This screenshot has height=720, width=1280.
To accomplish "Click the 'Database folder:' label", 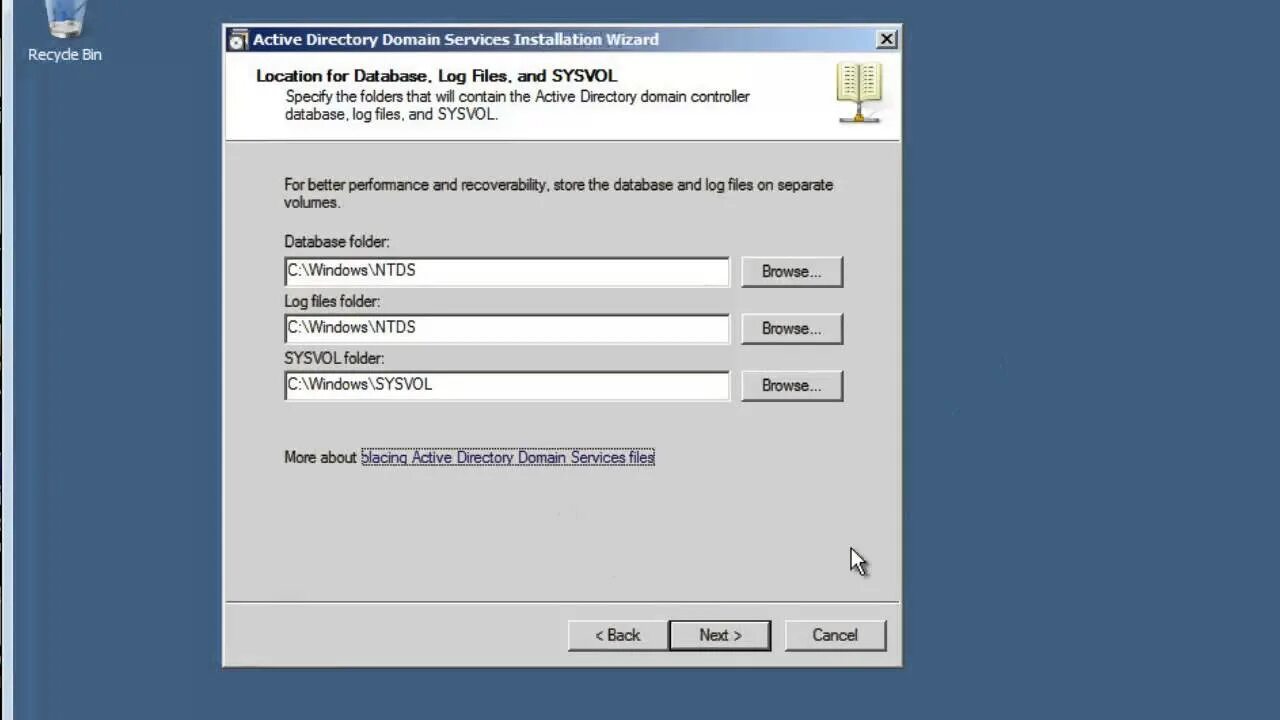I will [337, 242].
